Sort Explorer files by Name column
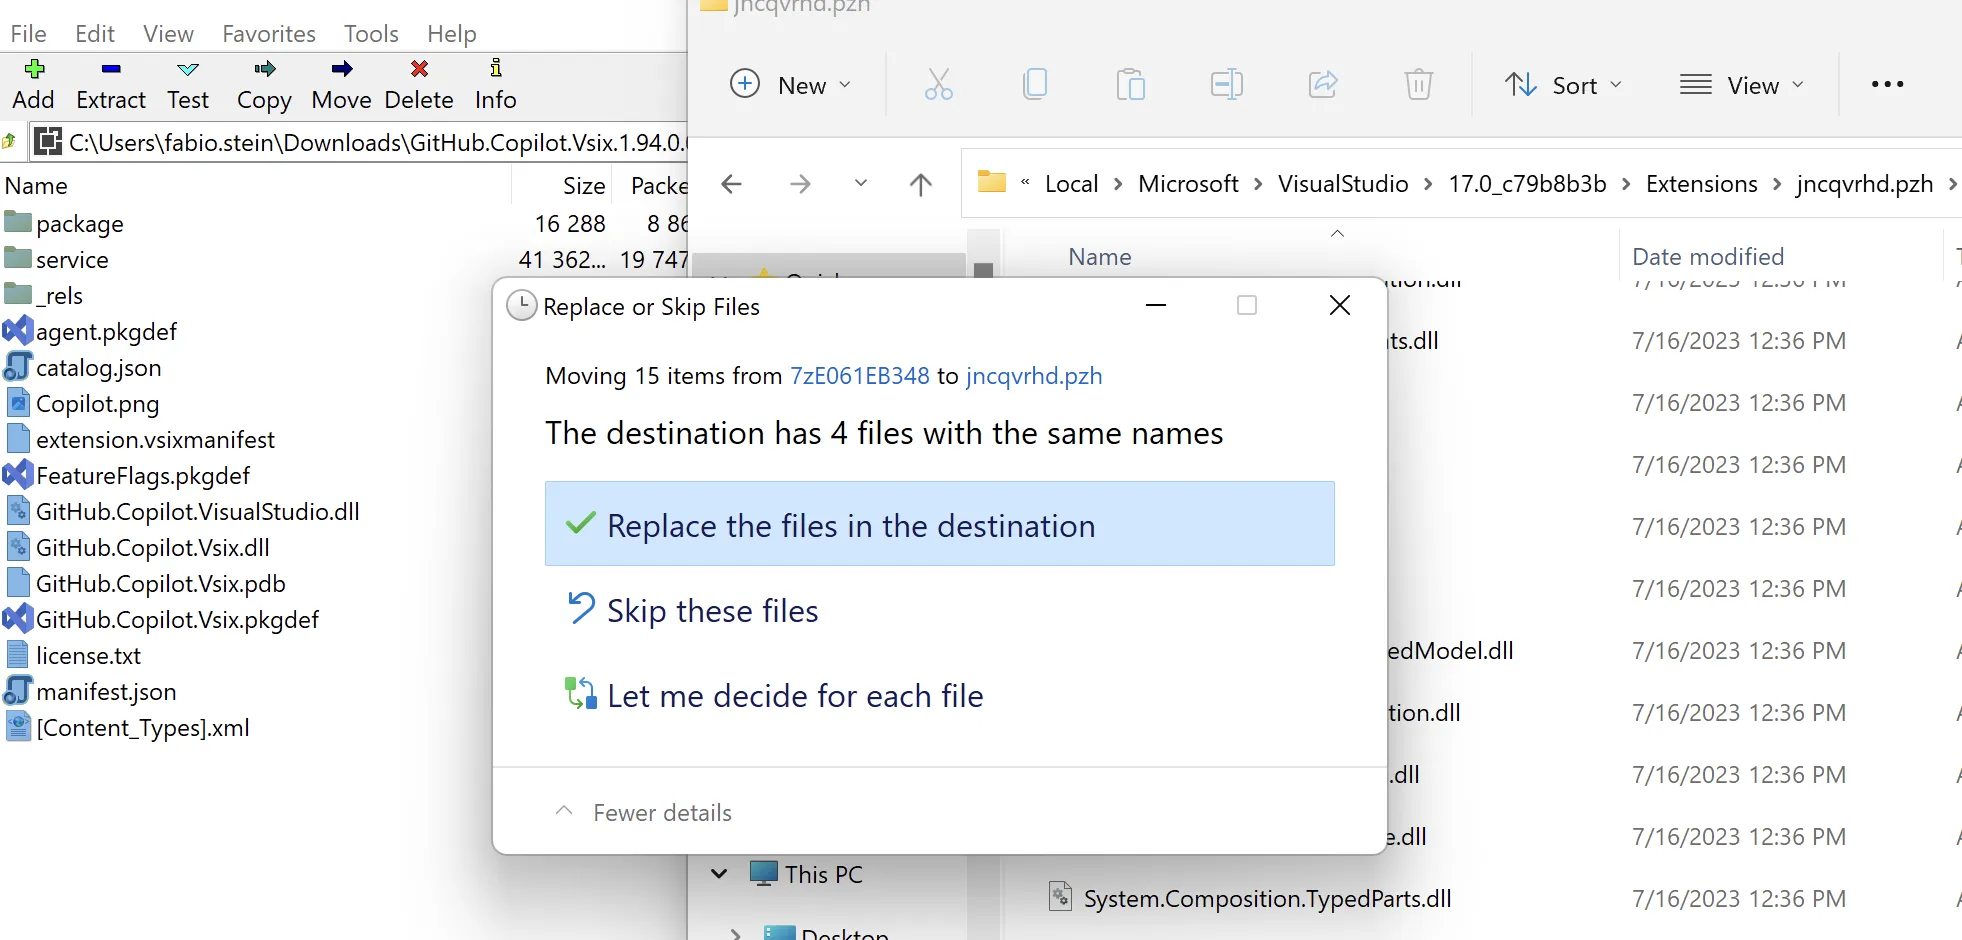 coord(1099,257)
